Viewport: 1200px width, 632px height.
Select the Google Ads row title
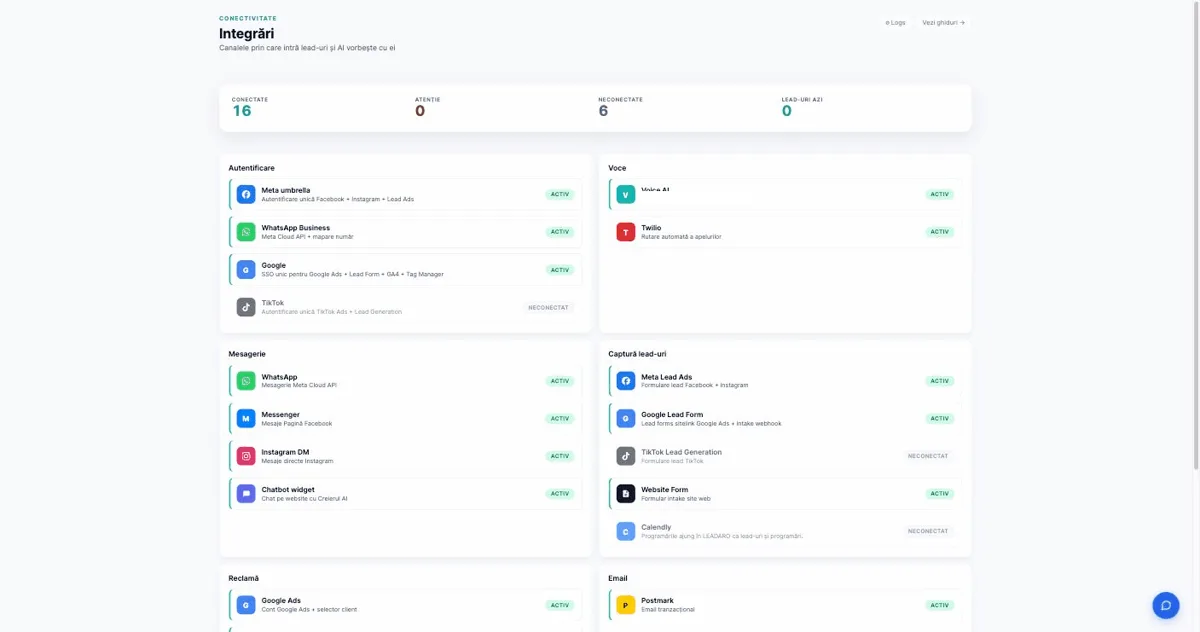point(282,601)
